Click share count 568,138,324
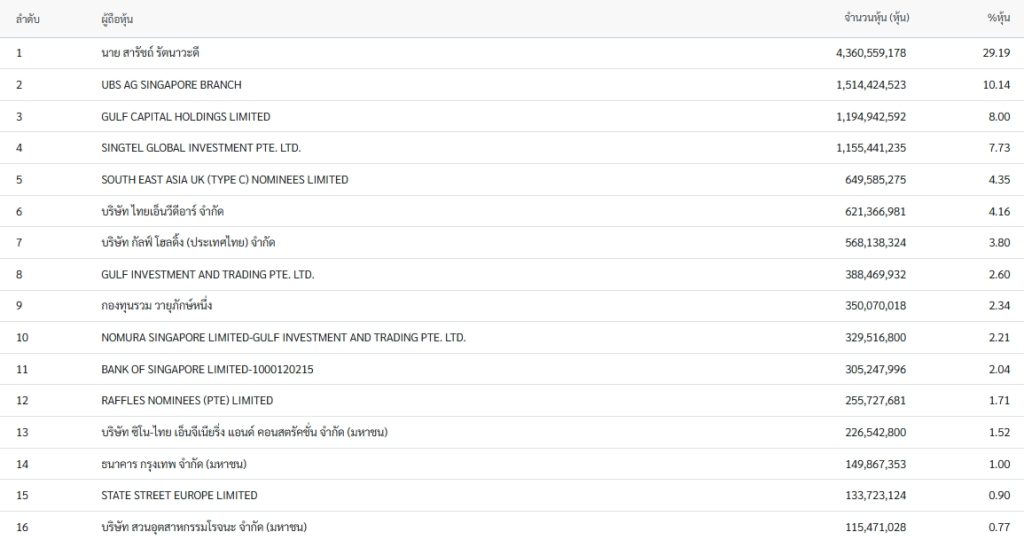The width and height of the screenshot is (1024, 540). pyautogui.click(x=875, y=243)
